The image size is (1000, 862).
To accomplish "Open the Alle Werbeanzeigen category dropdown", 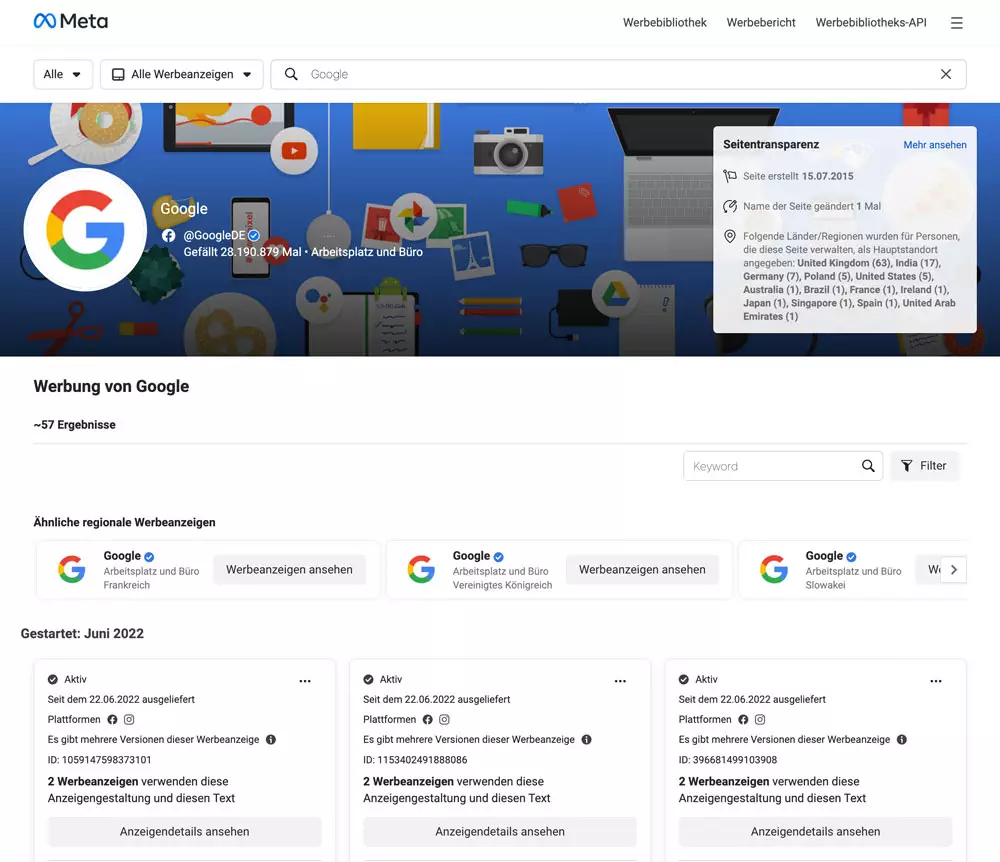I will coord(182,74).
